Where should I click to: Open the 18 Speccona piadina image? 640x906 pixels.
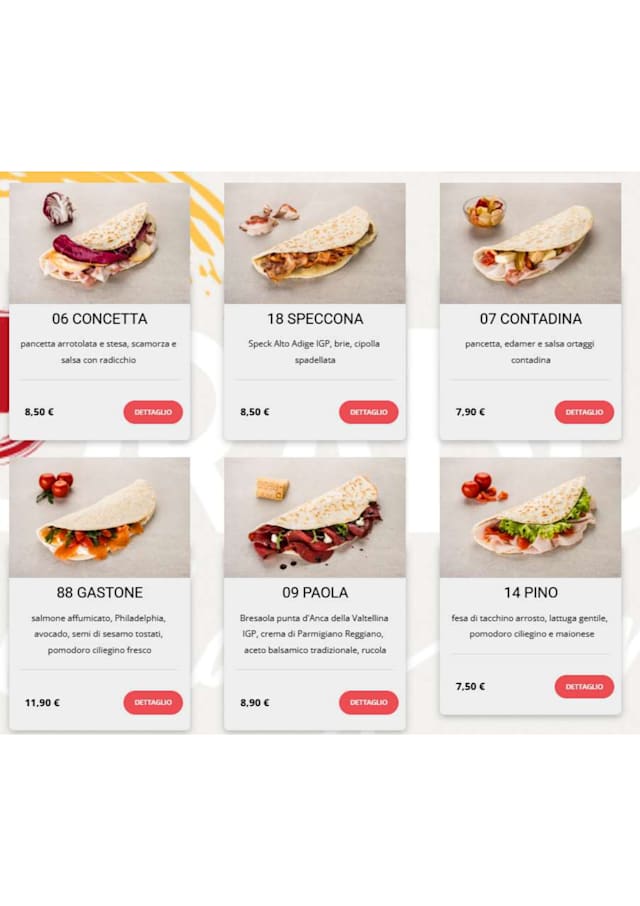click(315, 243)
